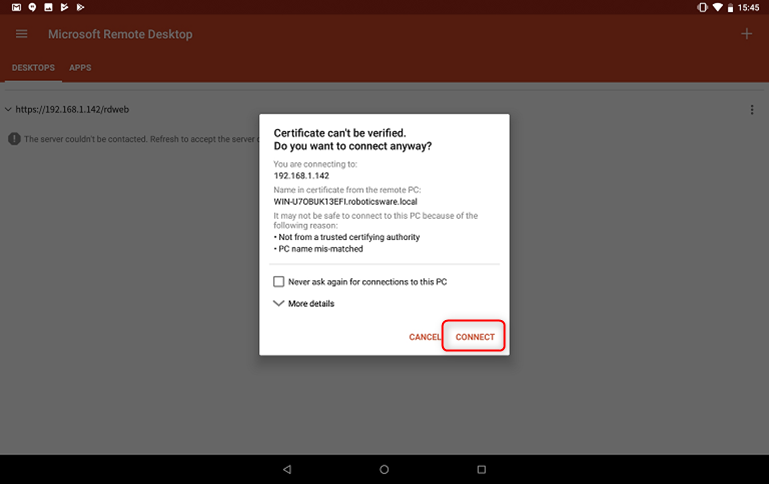Click the 15:45 clock in status bar
The image size is (769, 484).
pos(748,7)
